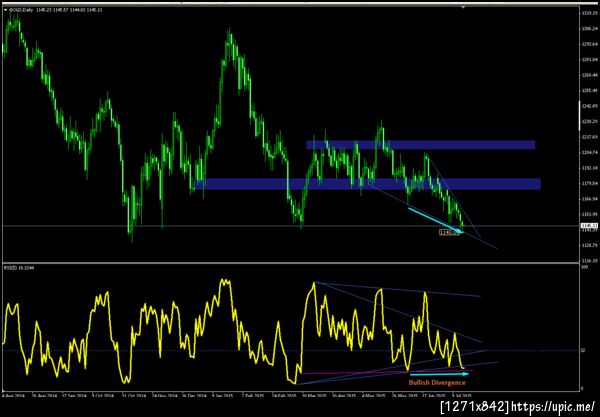This screenshot has height=417, width=600.
Task: Select the cyan arrow on the price chart
Action: [x=436, y=220]
